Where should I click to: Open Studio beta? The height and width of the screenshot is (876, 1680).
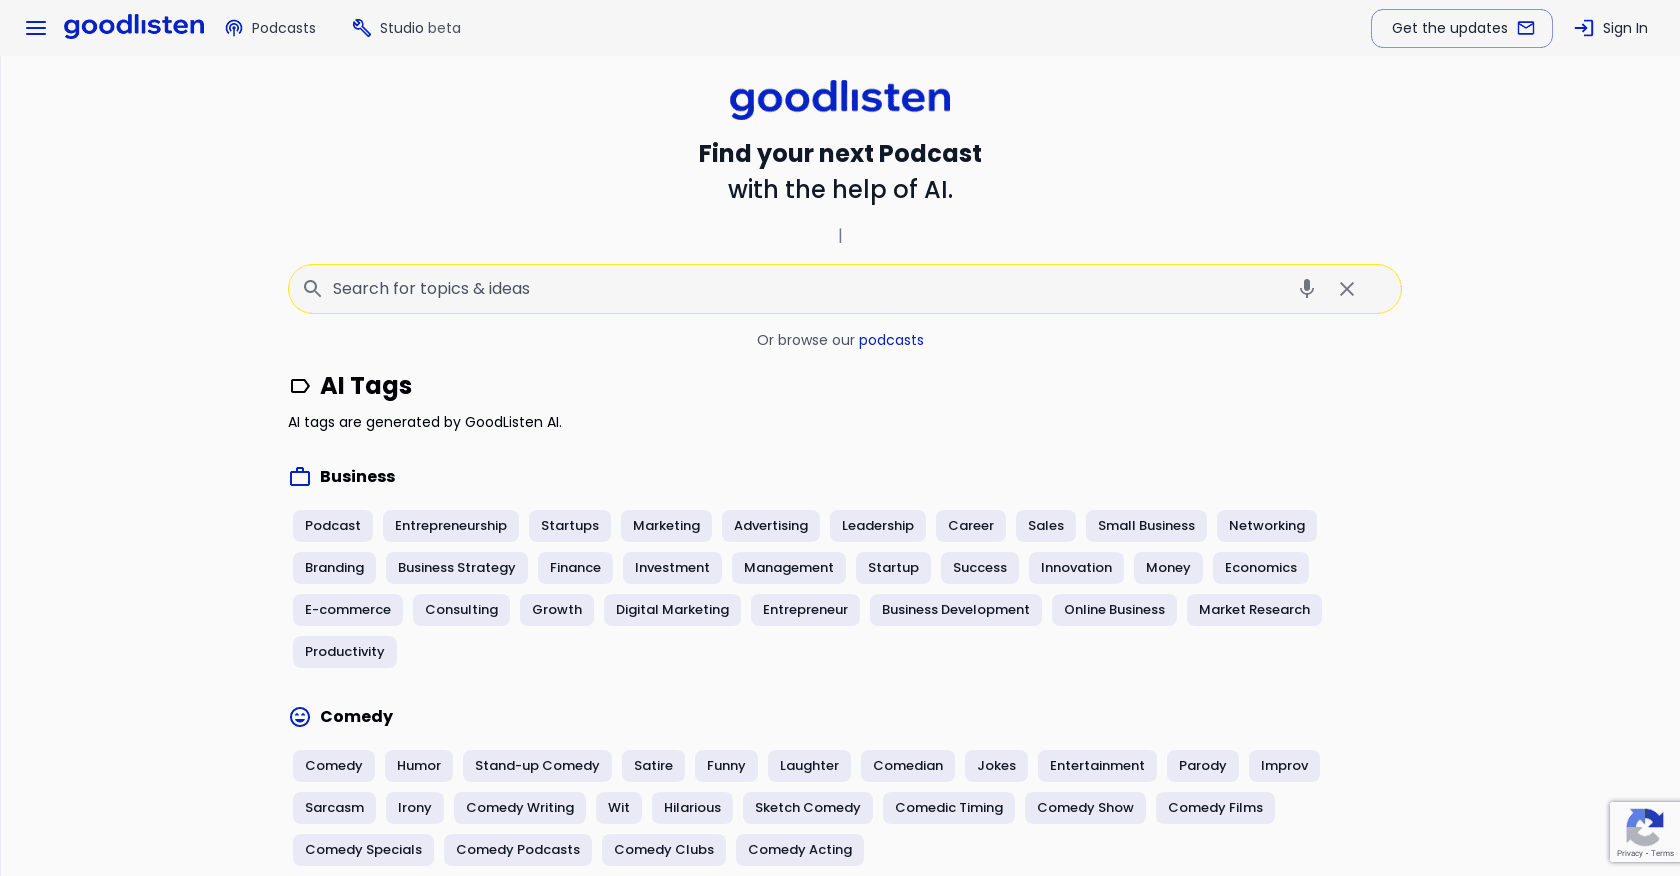[406, 28]
